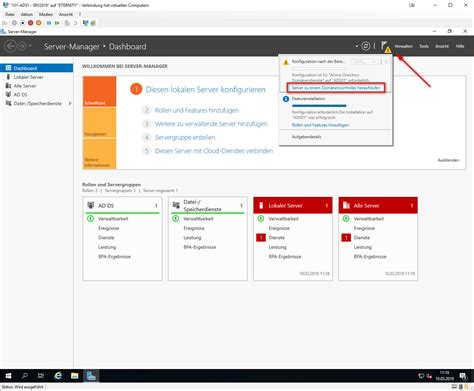
Task: Click 'Diesen Server mit Cloud-Diensten verbinden'
Action: (214, 151)
